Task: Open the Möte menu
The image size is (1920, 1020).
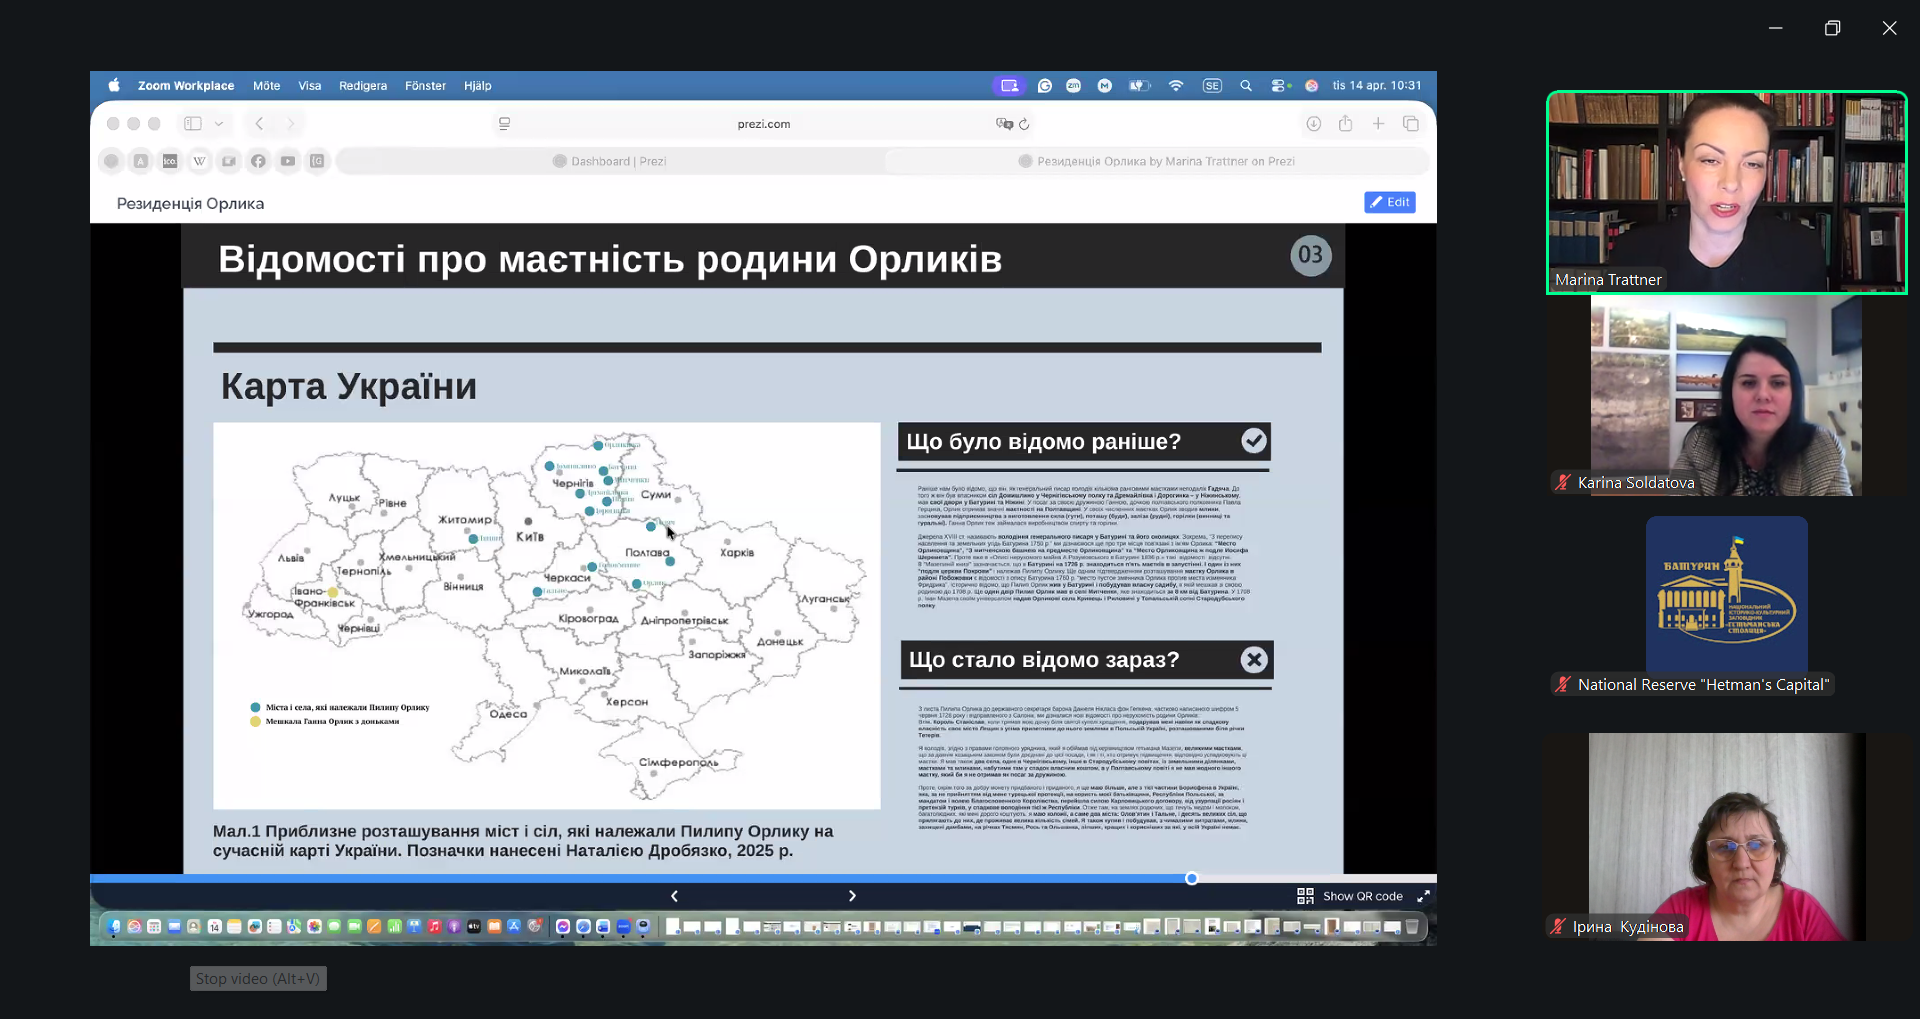Action: coord(266,86)
